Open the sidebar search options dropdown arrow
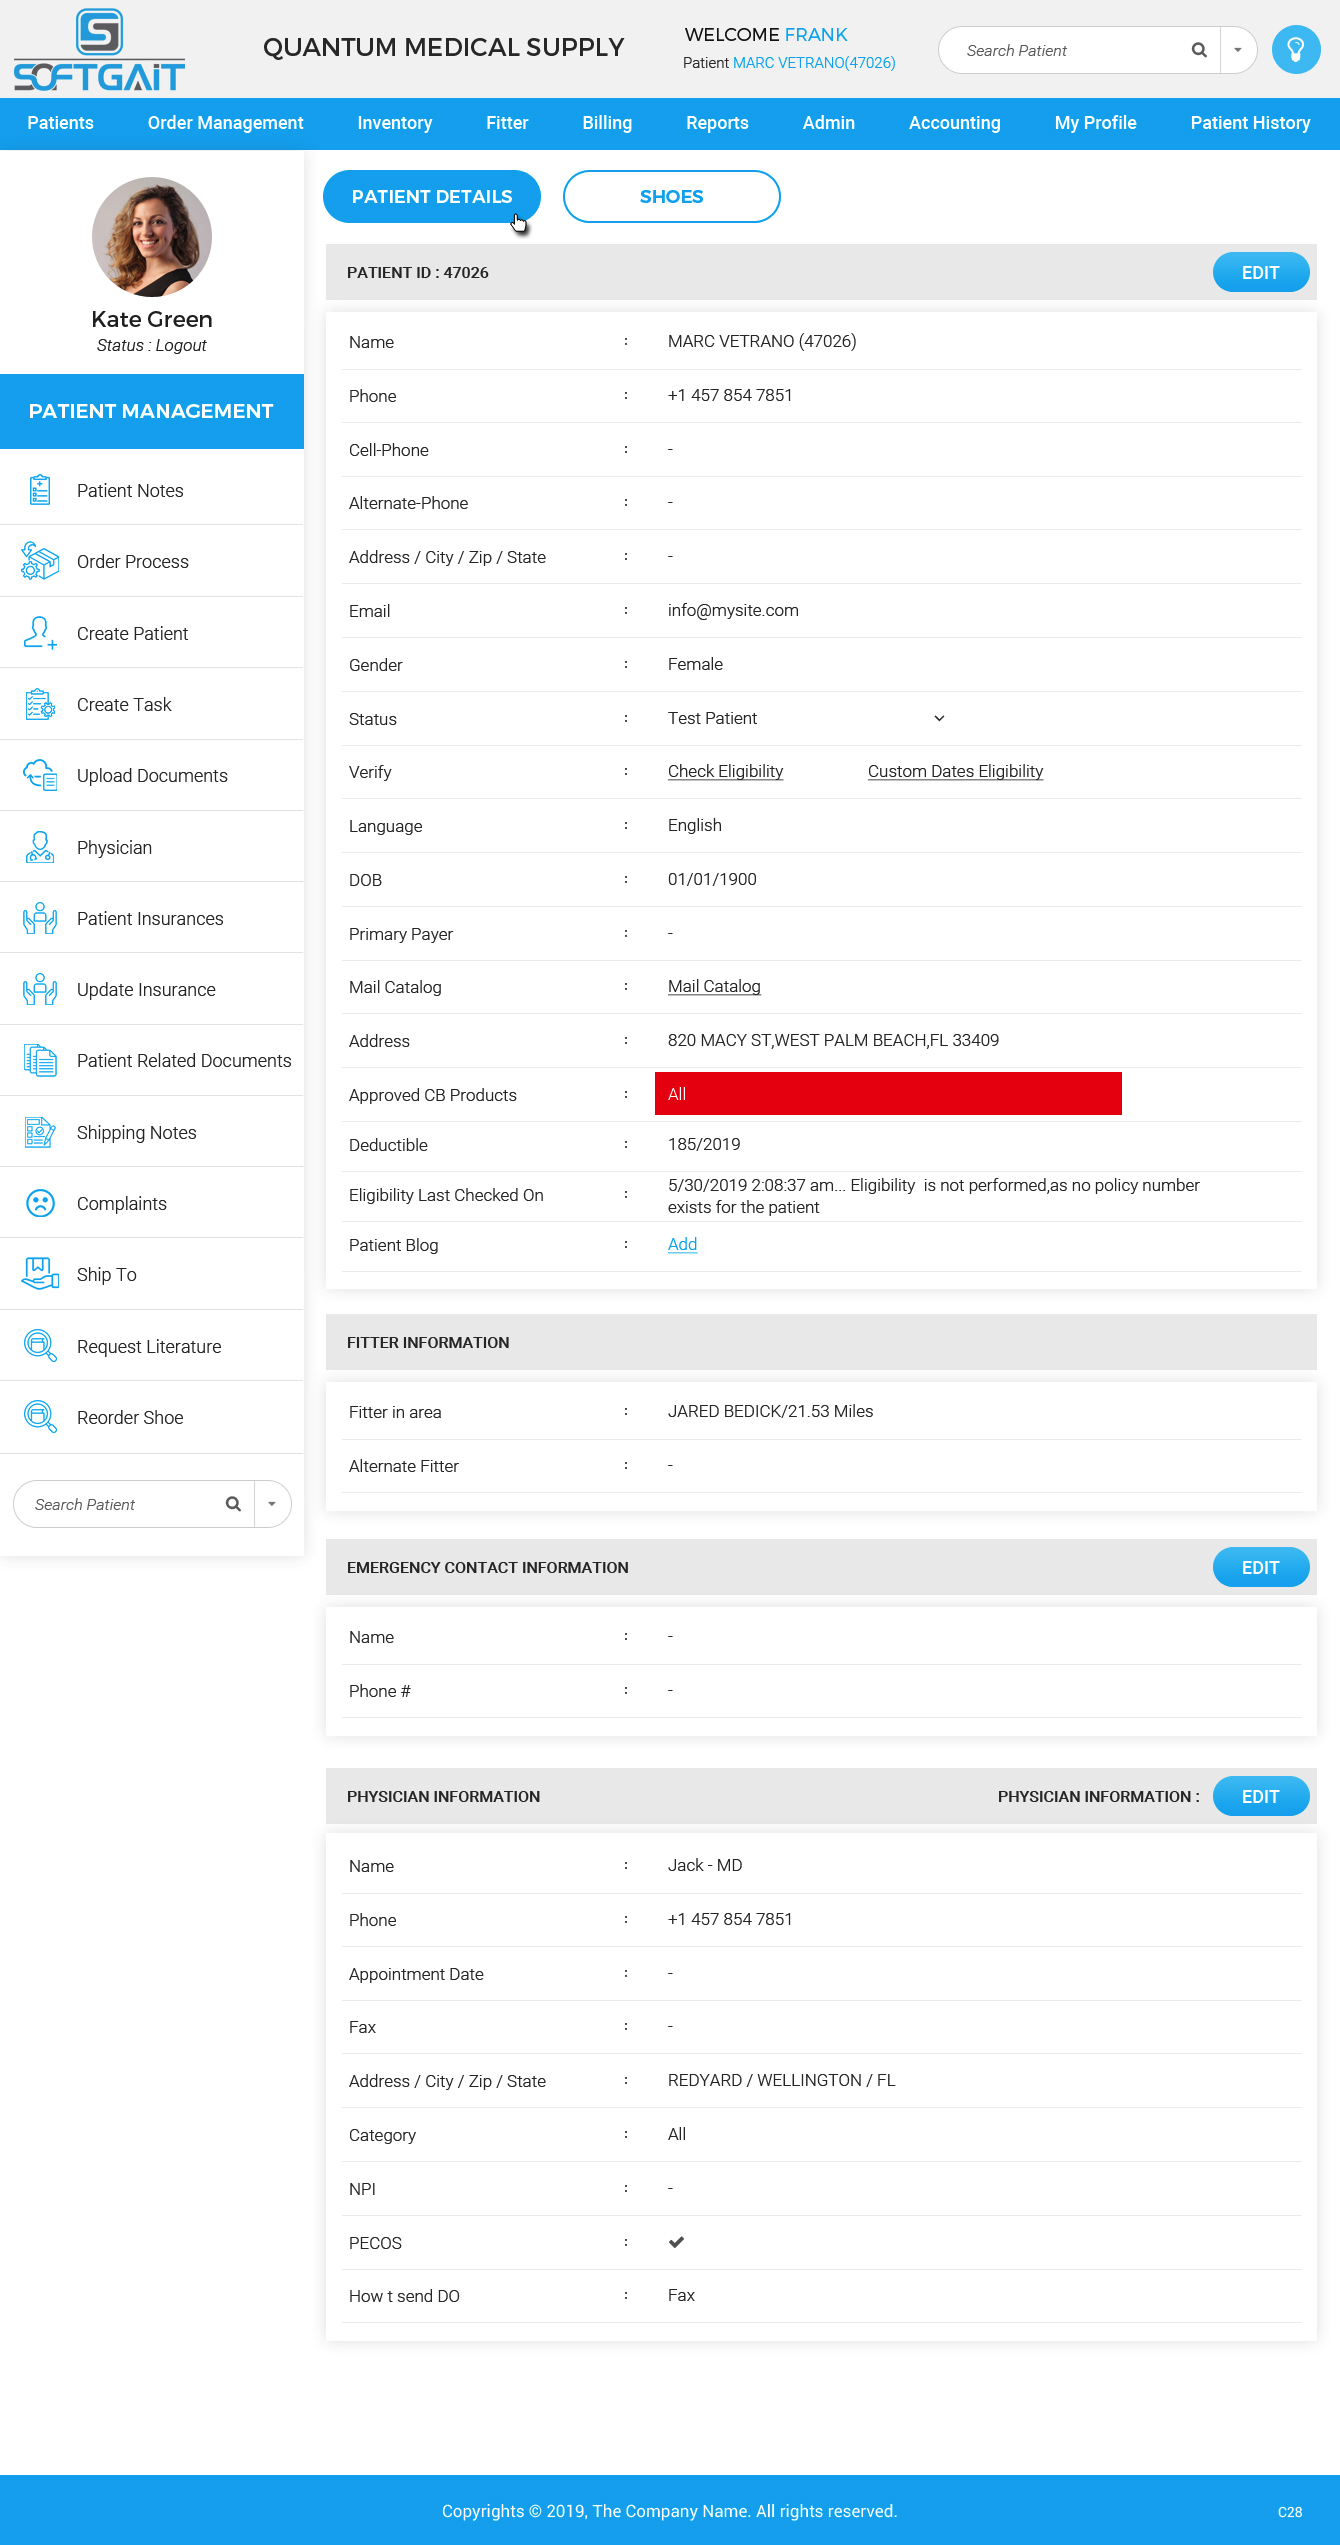Screen dimensions: 1340x2545 272,1504
